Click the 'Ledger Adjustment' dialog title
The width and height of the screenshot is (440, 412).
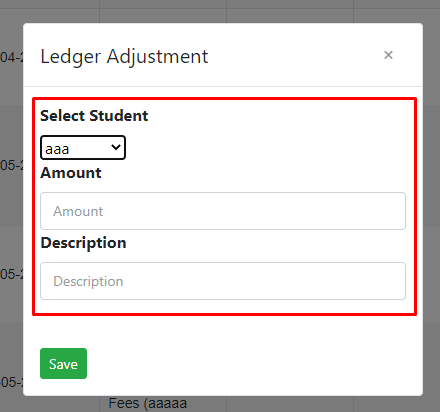124,56
